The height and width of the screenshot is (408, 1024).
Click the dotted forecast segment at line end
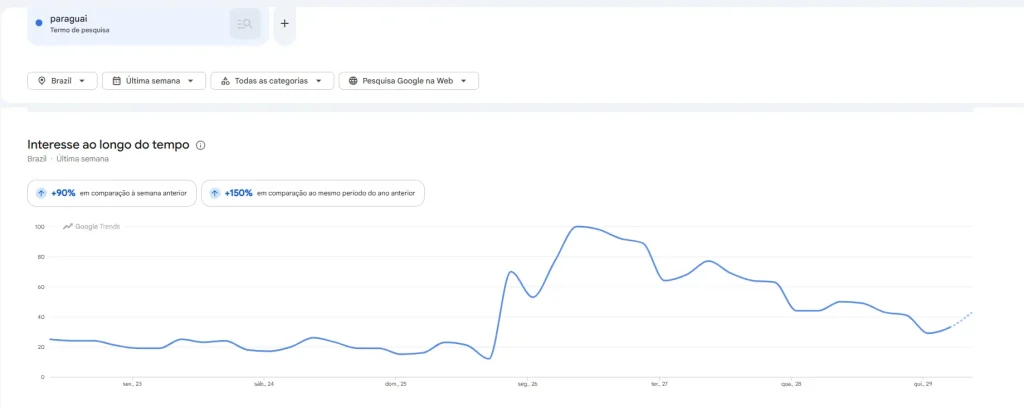(961, 319)
